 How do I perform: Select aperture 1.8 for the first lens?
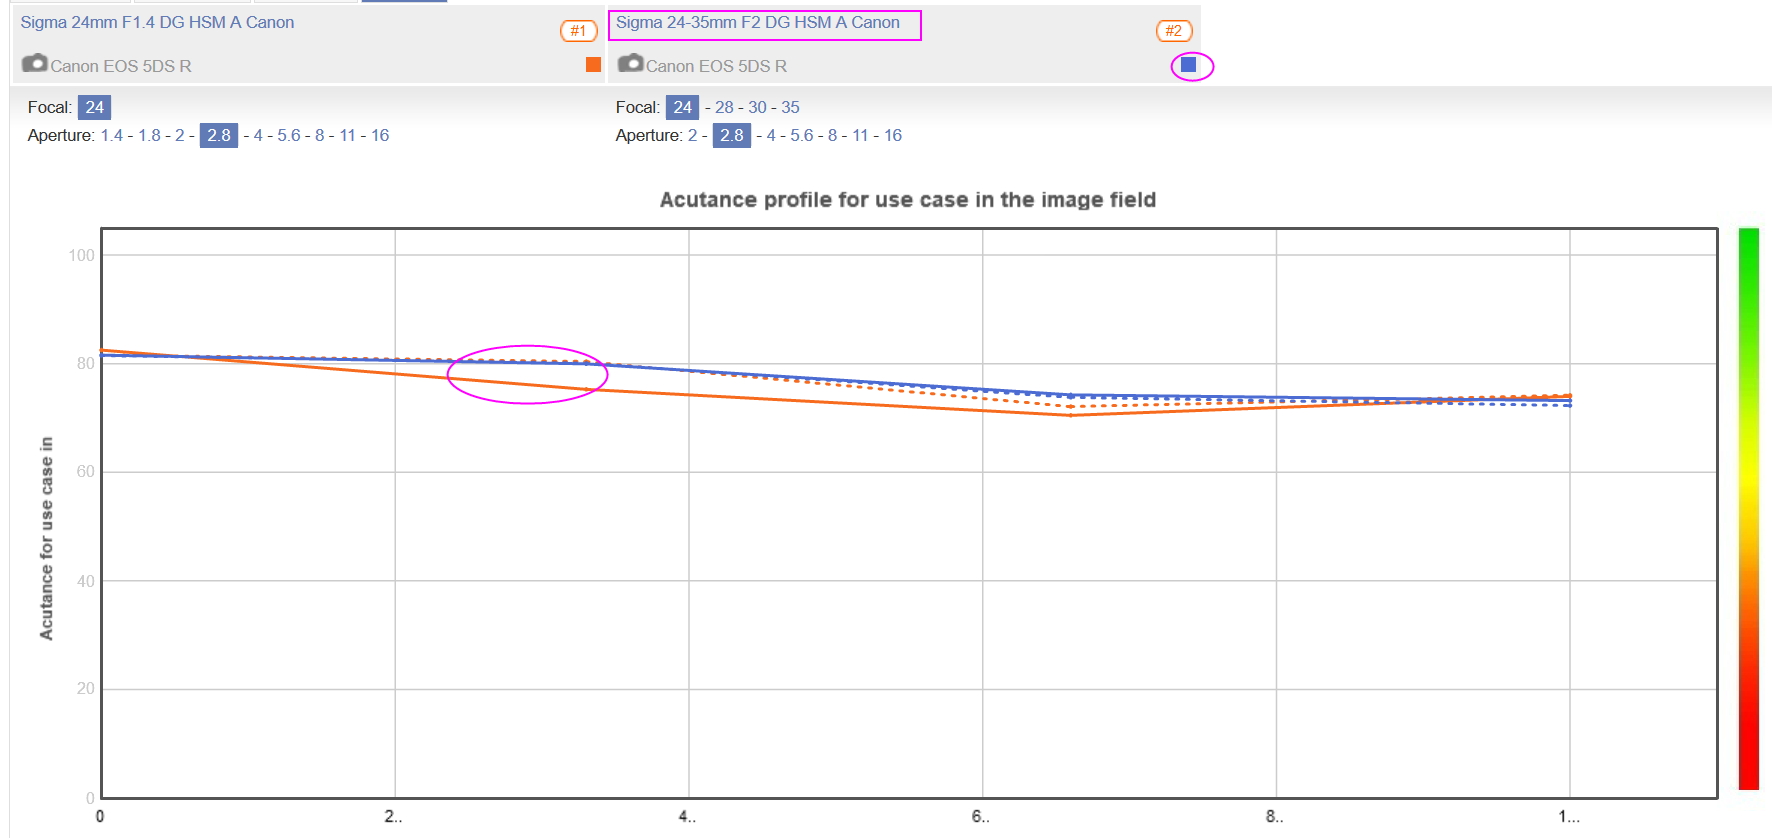click(x=149, y=135)
